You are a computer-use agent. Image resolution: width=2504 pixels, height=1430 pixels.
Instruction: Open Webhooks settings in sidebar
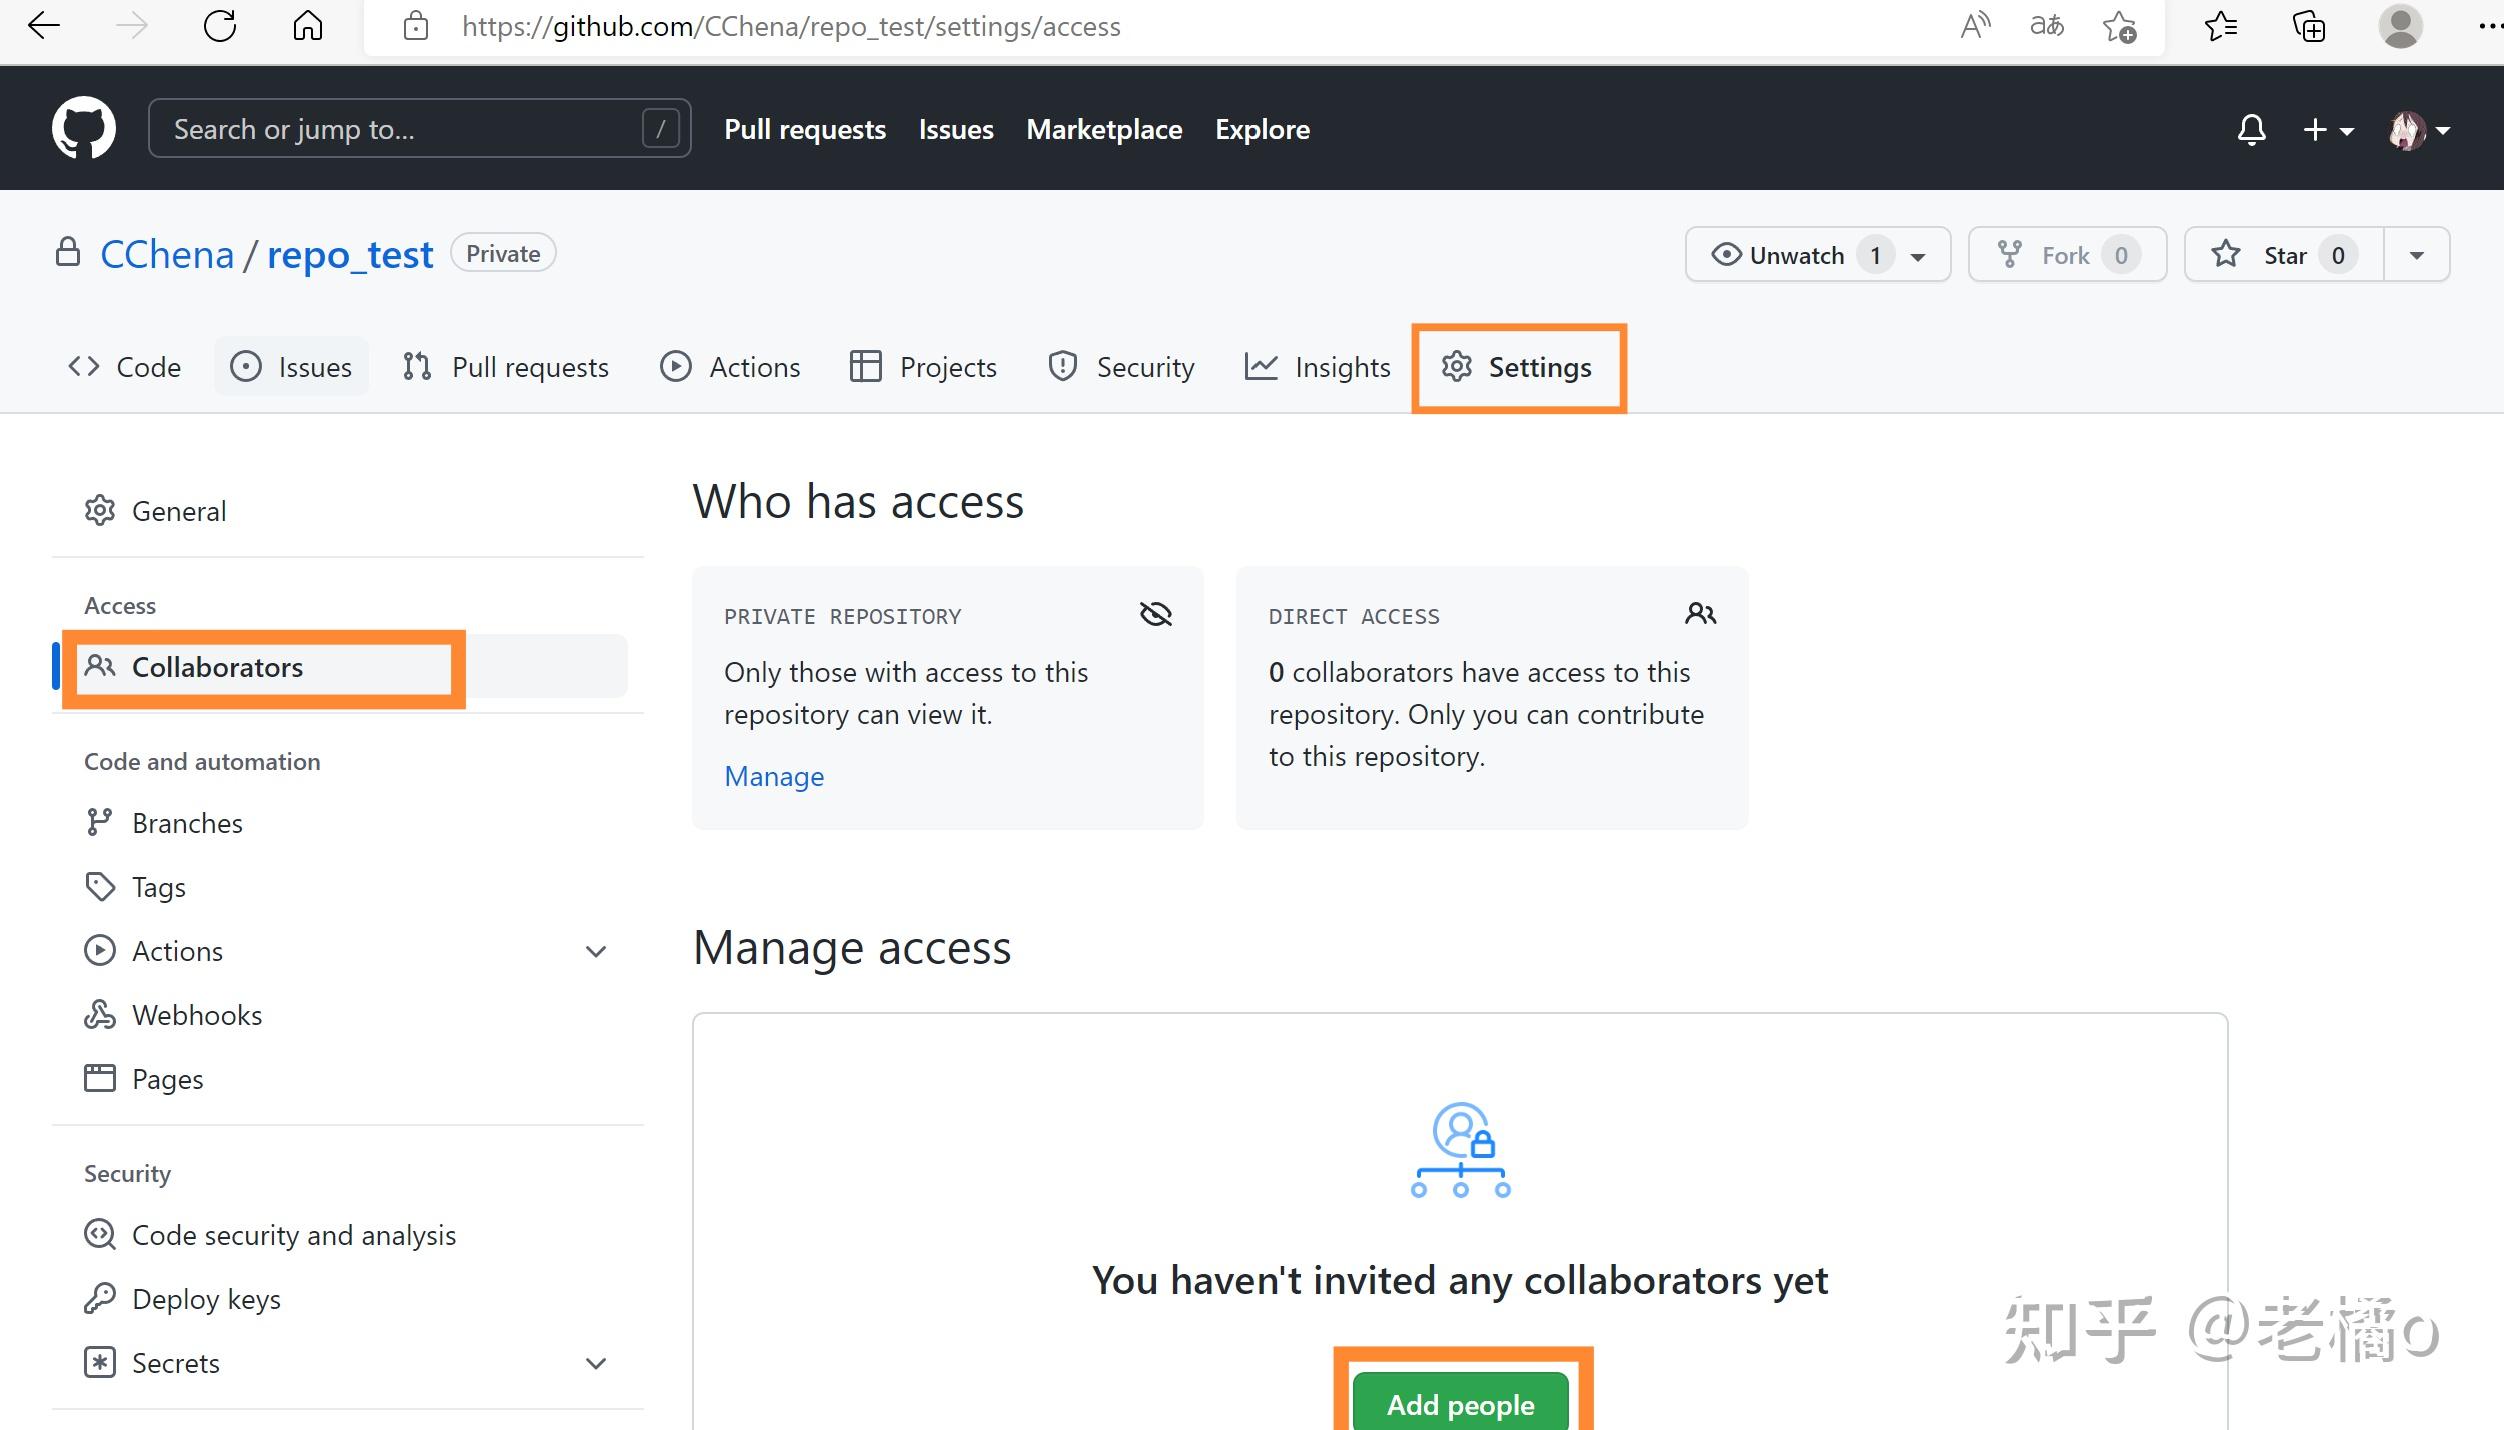pyautogui.click(x=197, y=1015)
